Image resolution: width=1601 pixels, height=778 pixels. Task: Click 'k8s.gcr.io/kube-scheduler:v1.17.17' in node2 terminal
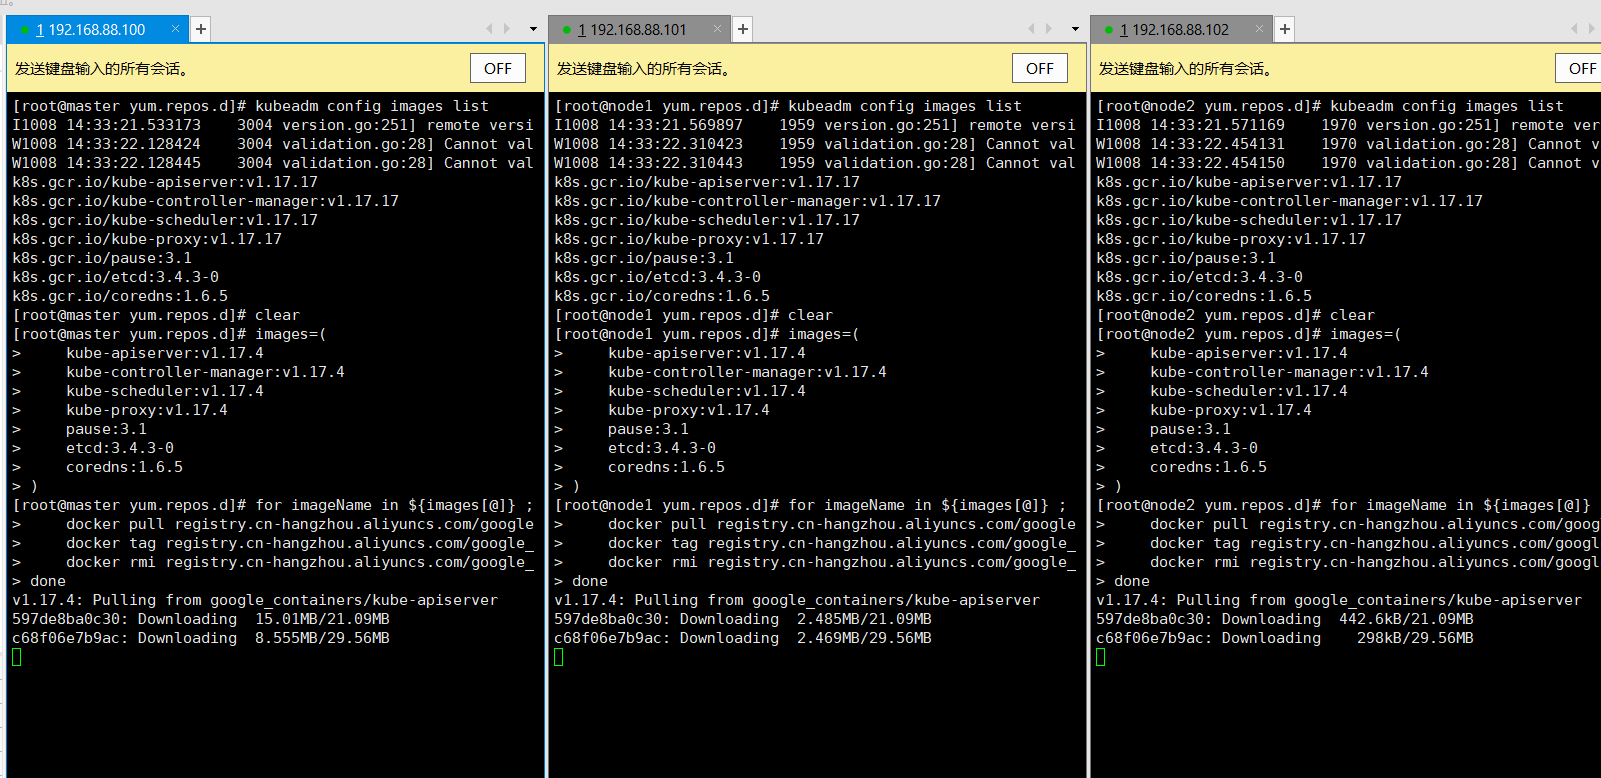[1249, 220]
